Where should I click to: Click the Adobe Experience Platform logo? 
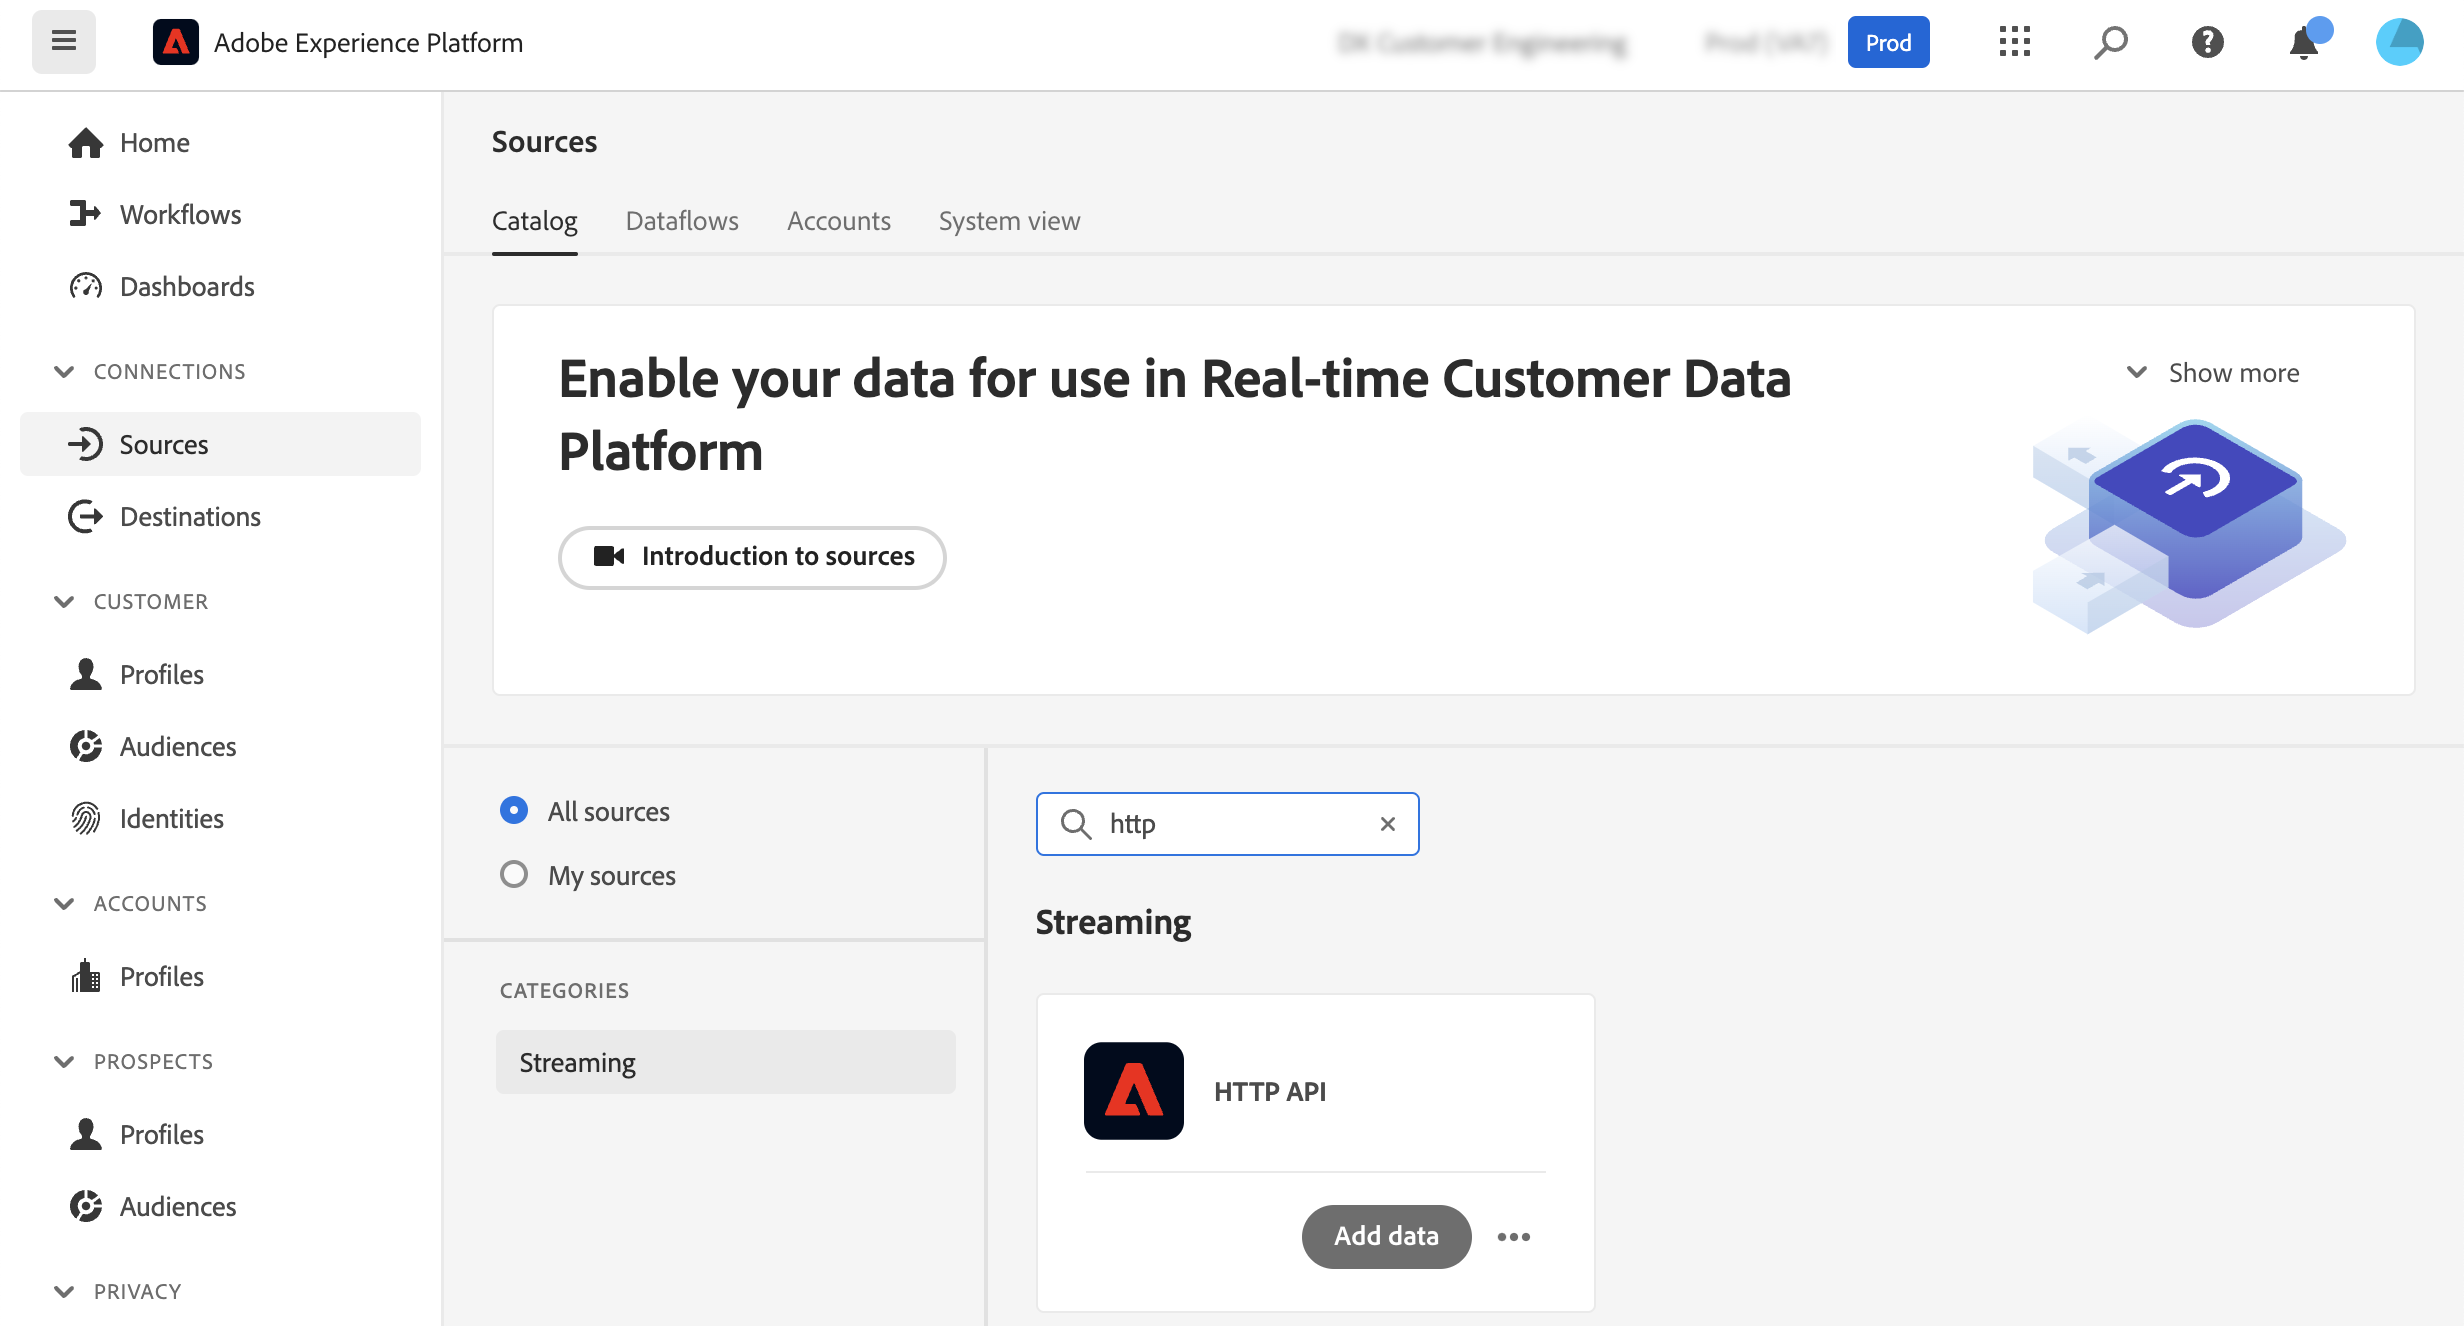pos(176,42)
